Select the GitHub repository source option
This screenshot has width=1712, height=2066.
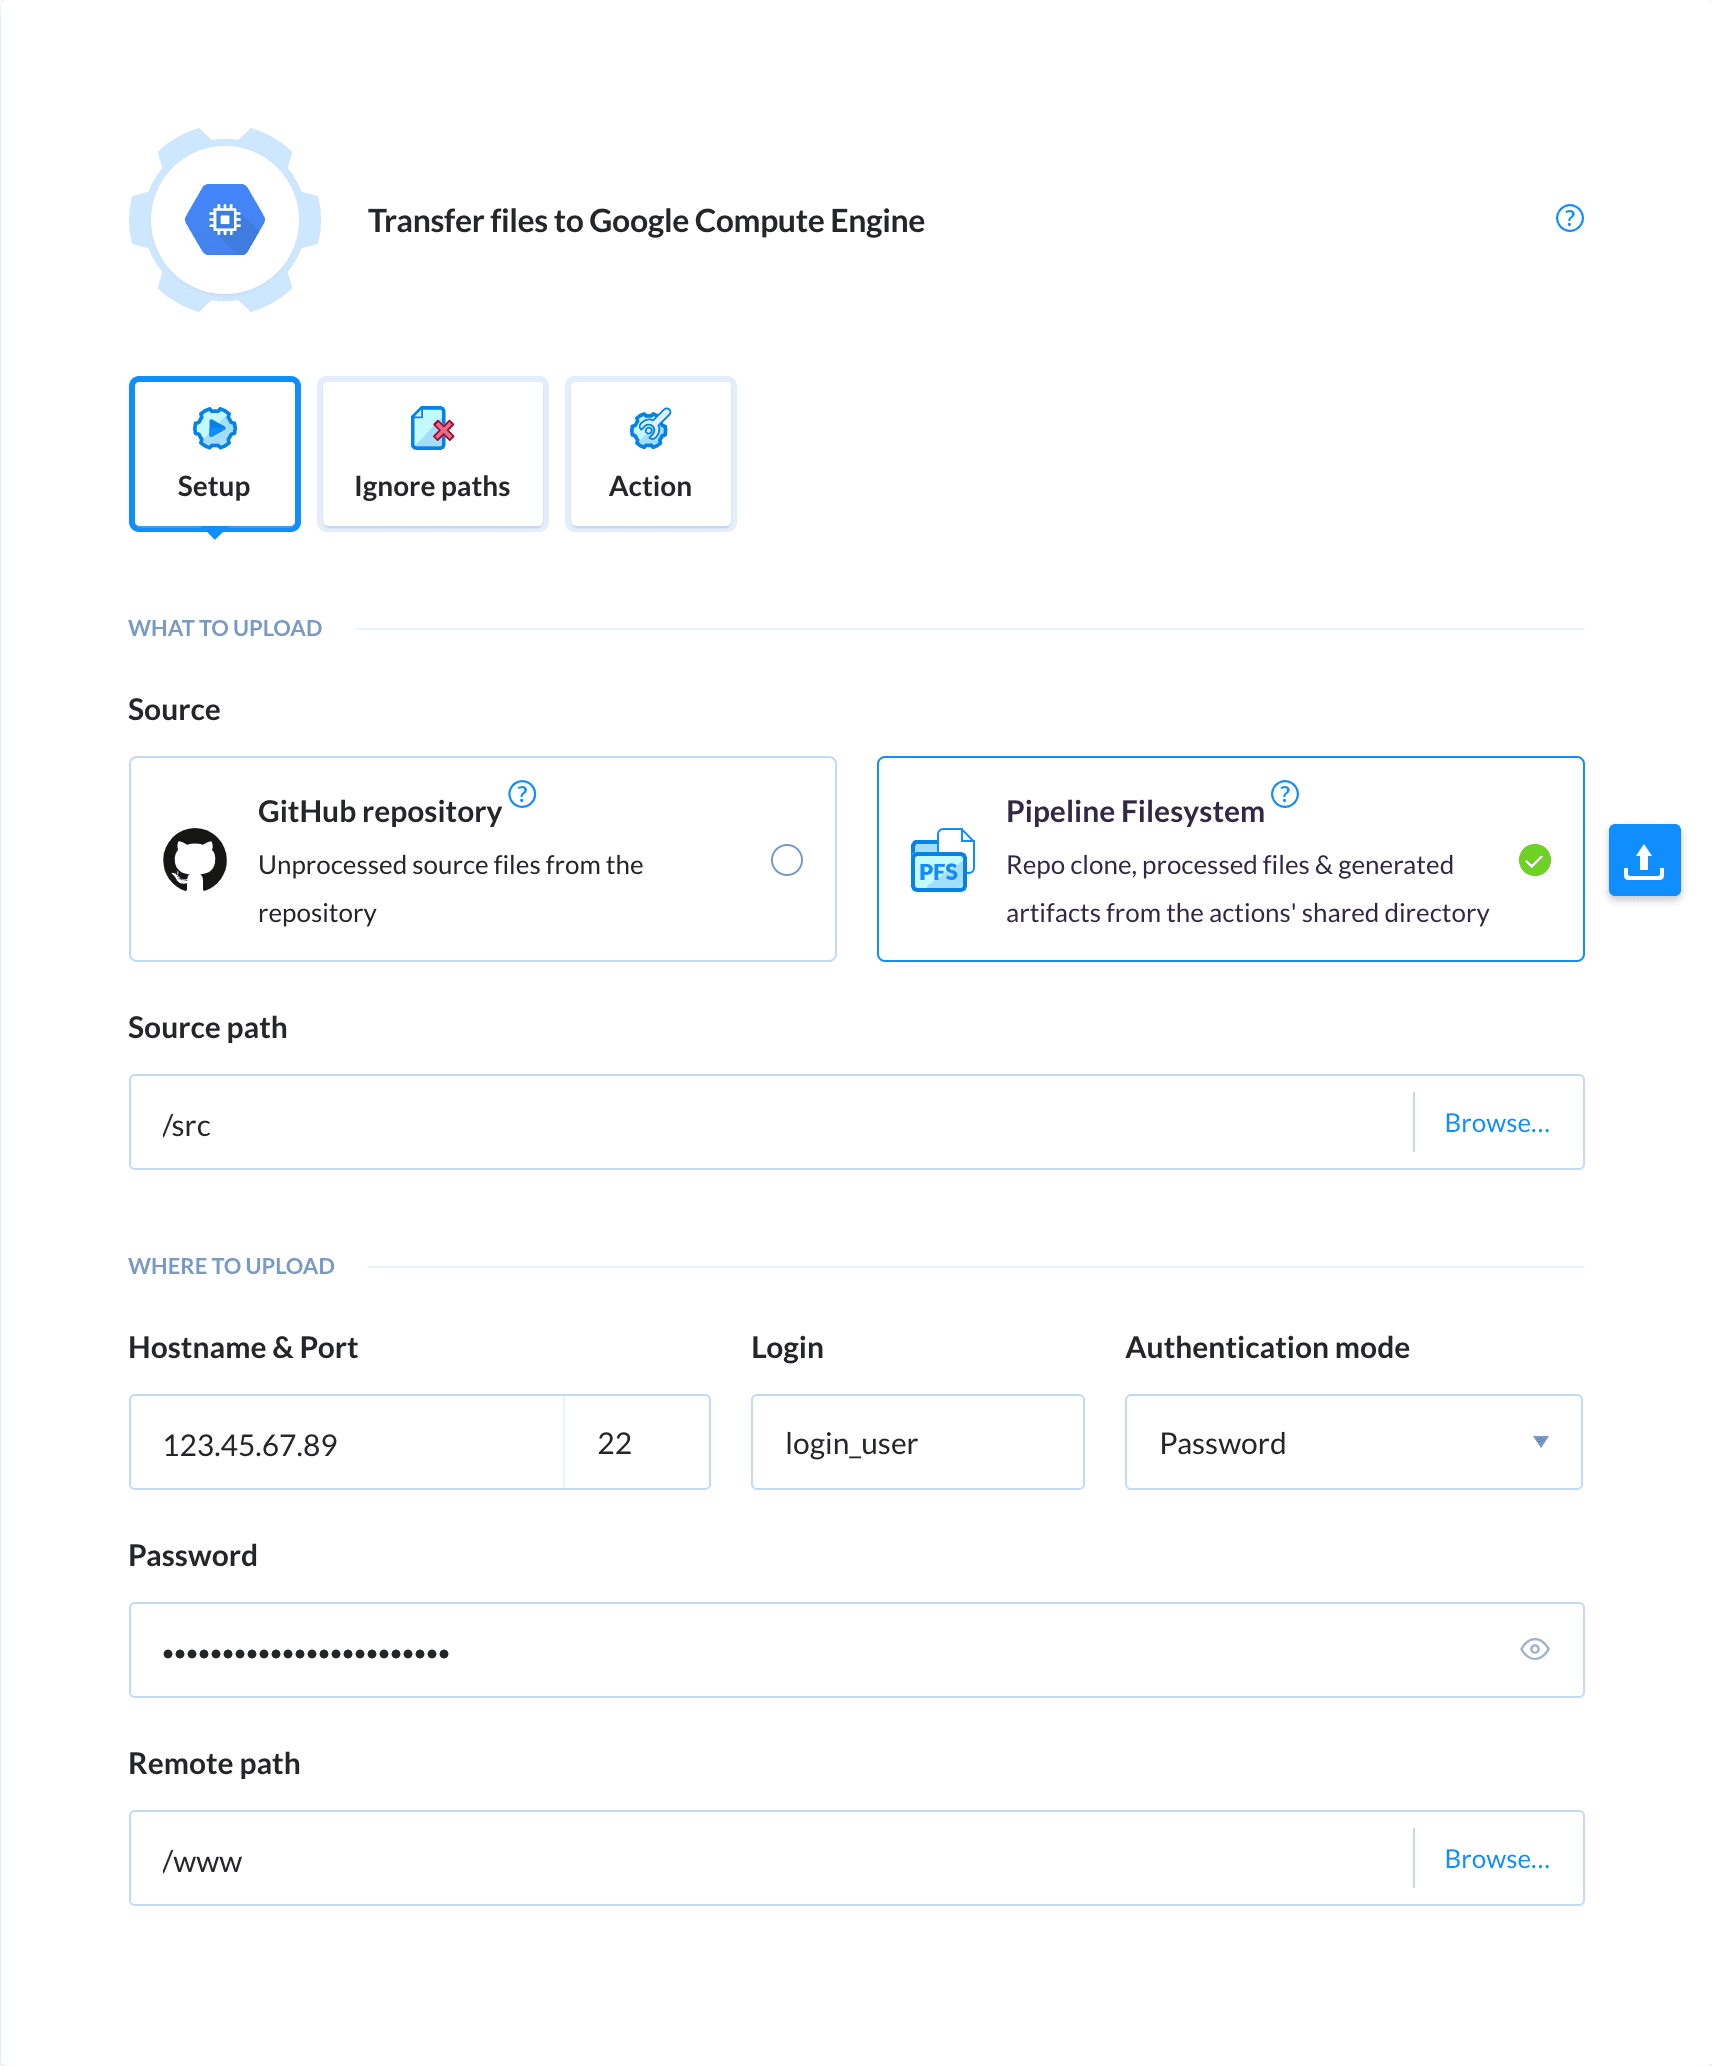[787, 860]
